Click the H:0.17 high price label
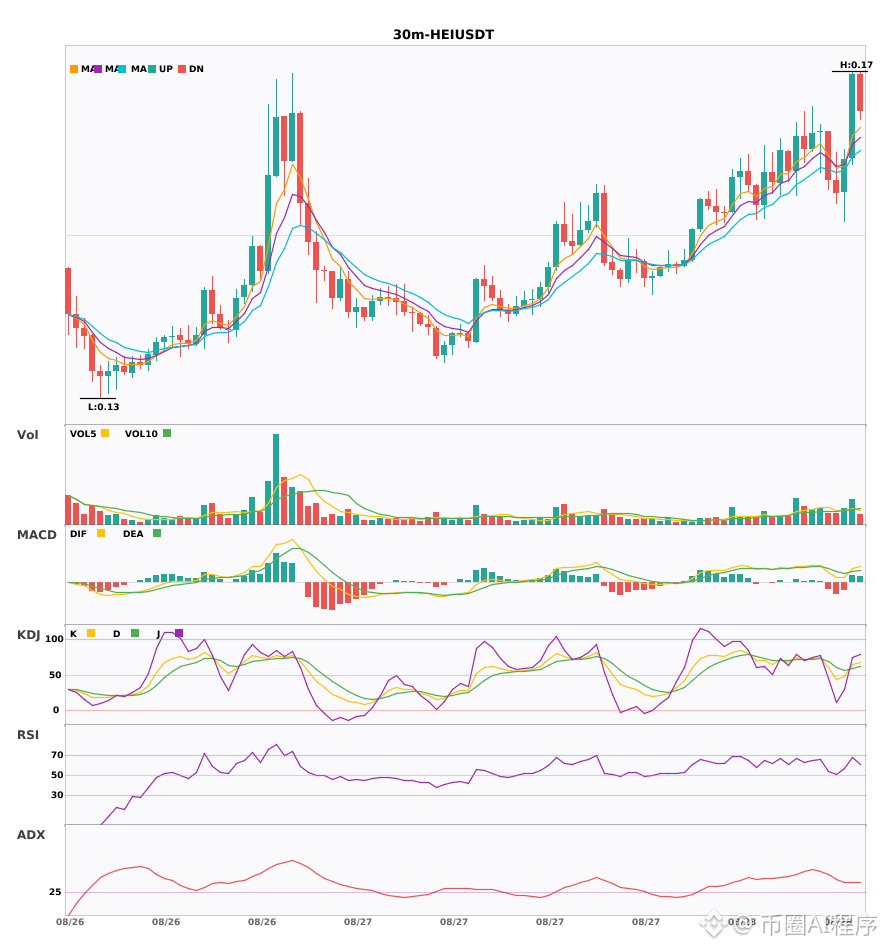Image resolution: width=885 pixels, height=950 pixels. (856, 65)
